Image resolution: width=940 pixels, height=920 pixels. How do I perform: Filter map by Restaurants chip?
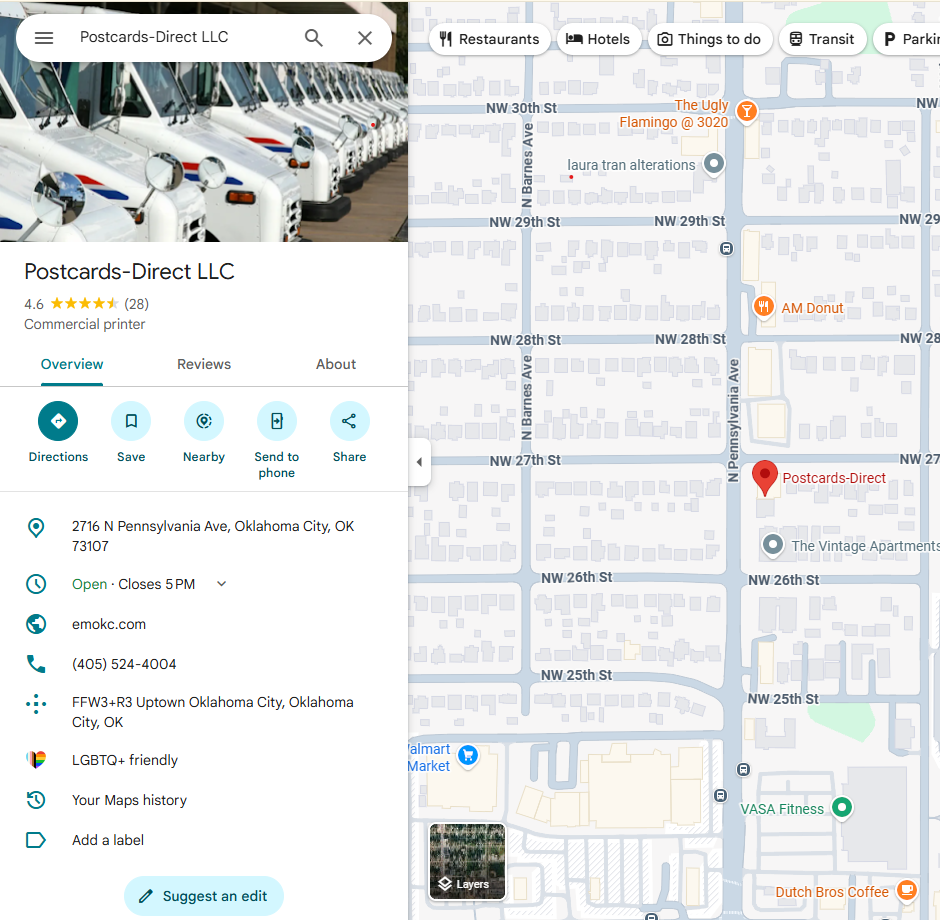coord(489,39)
